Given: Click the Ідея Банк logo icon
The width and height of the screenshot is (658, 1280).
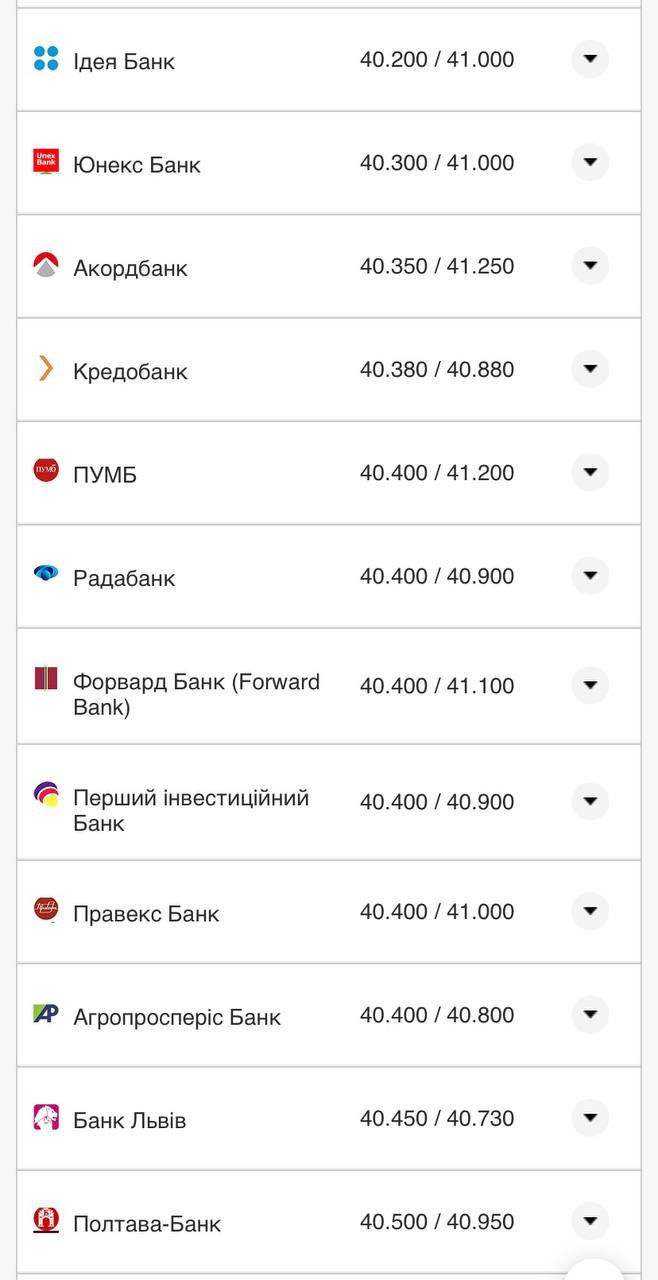Looking at the screenshot, I should click(44, 59).
